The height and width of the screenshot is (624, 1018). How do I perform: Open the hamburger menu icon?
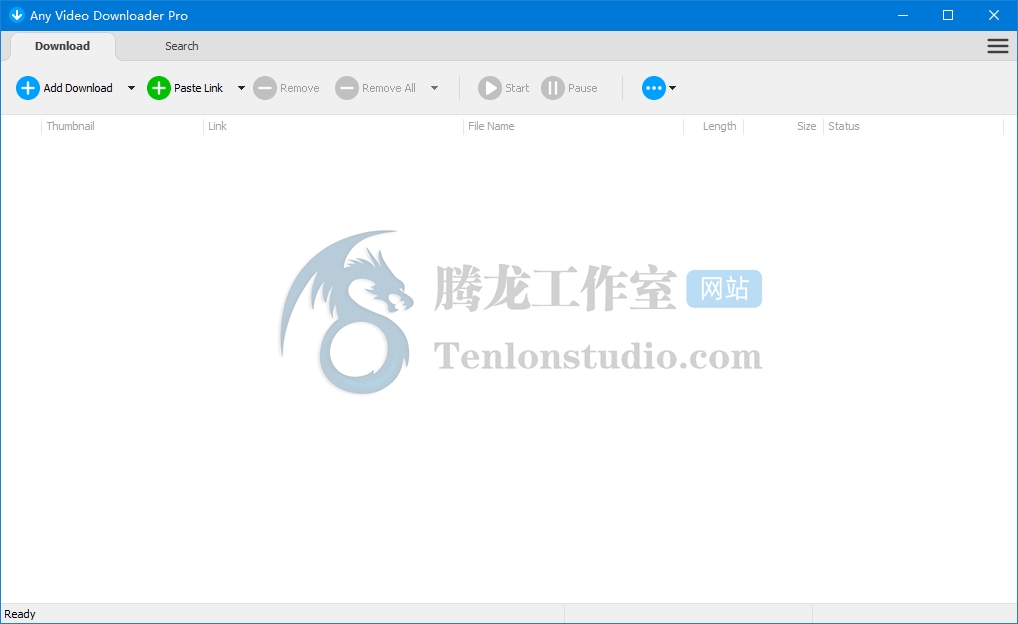[998, 46]
